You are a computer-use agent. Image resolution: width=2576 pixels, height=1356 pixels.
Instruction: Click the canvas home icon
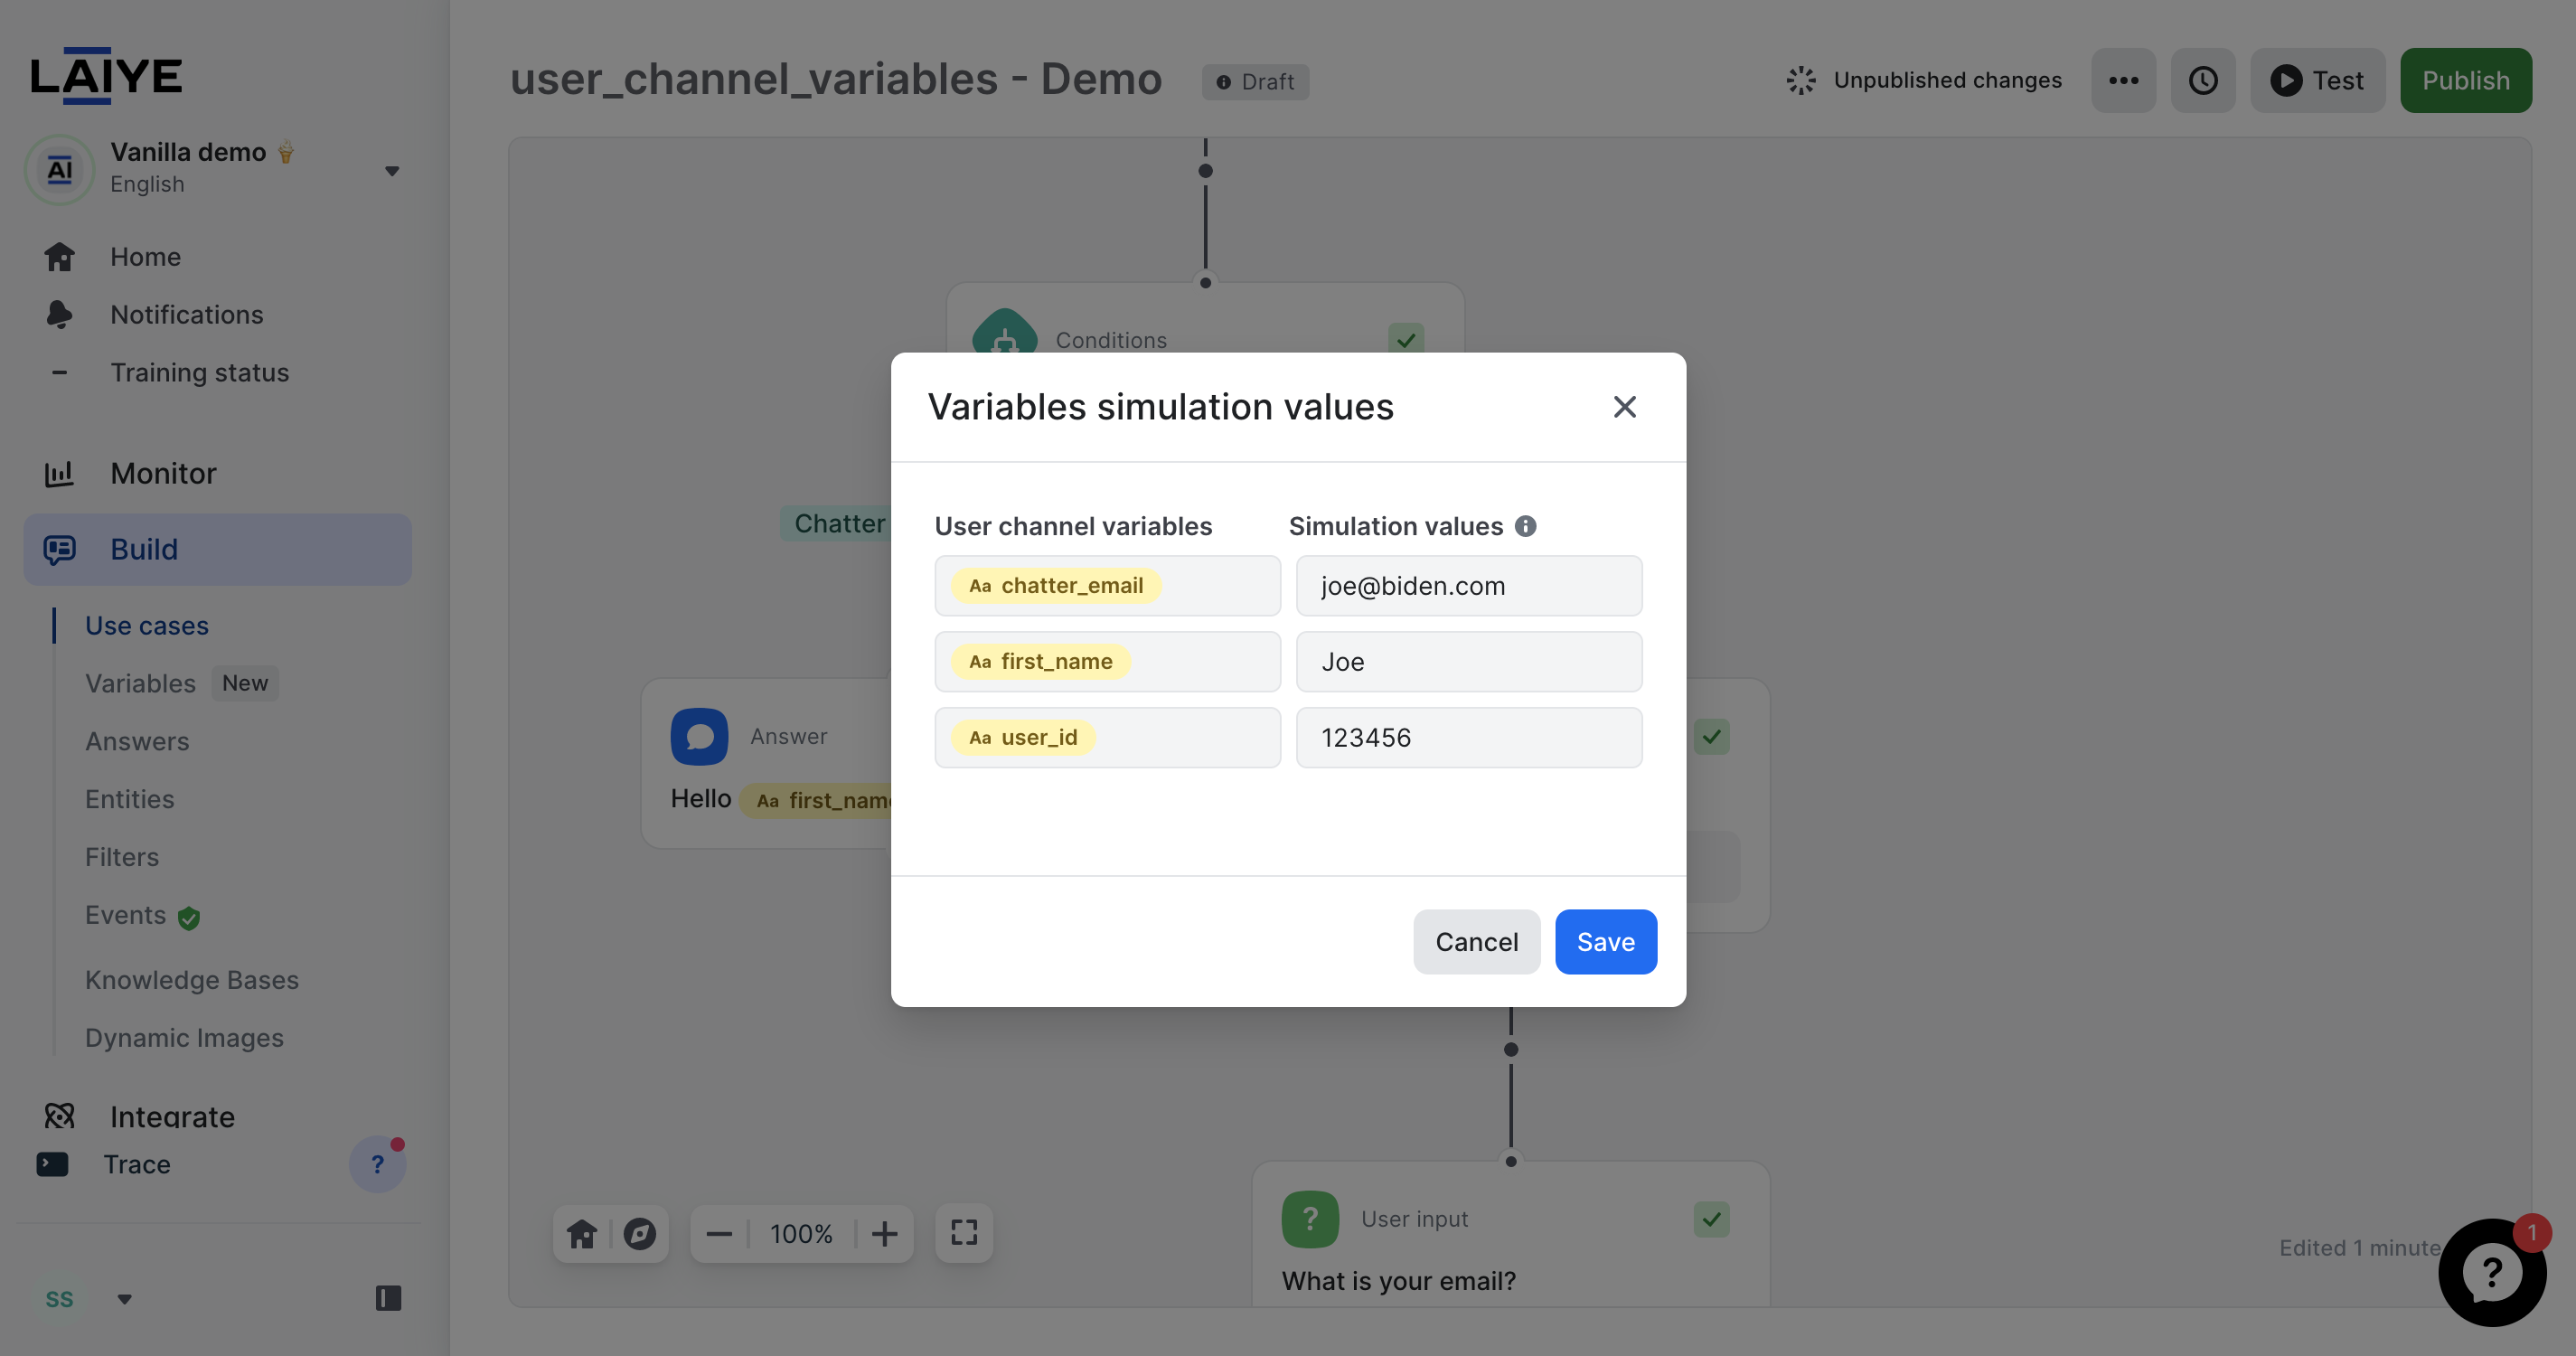click(x=582, y=1233)
